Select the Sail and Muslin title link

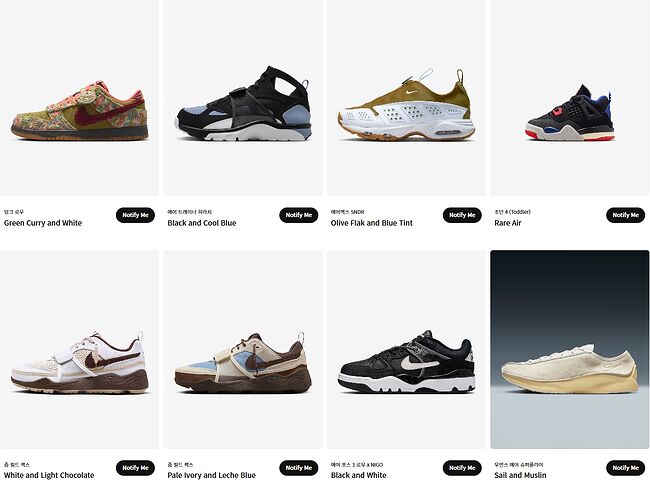pos(520,475)
